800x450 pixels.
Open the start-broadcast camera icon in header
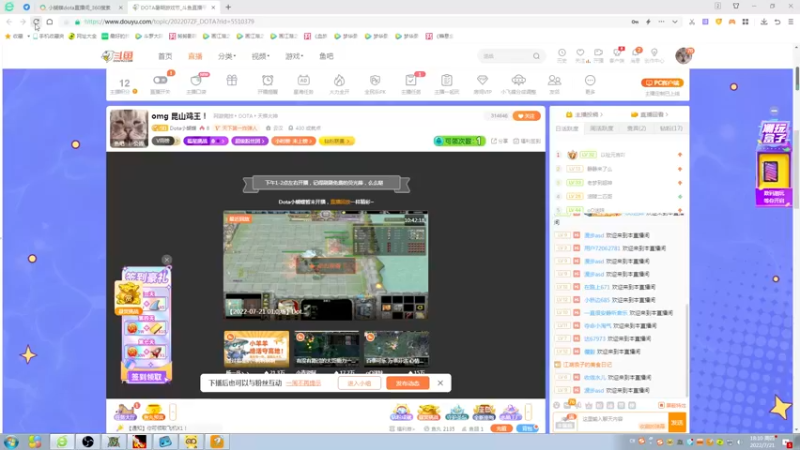pyautogui.click(x=598, y=53)
